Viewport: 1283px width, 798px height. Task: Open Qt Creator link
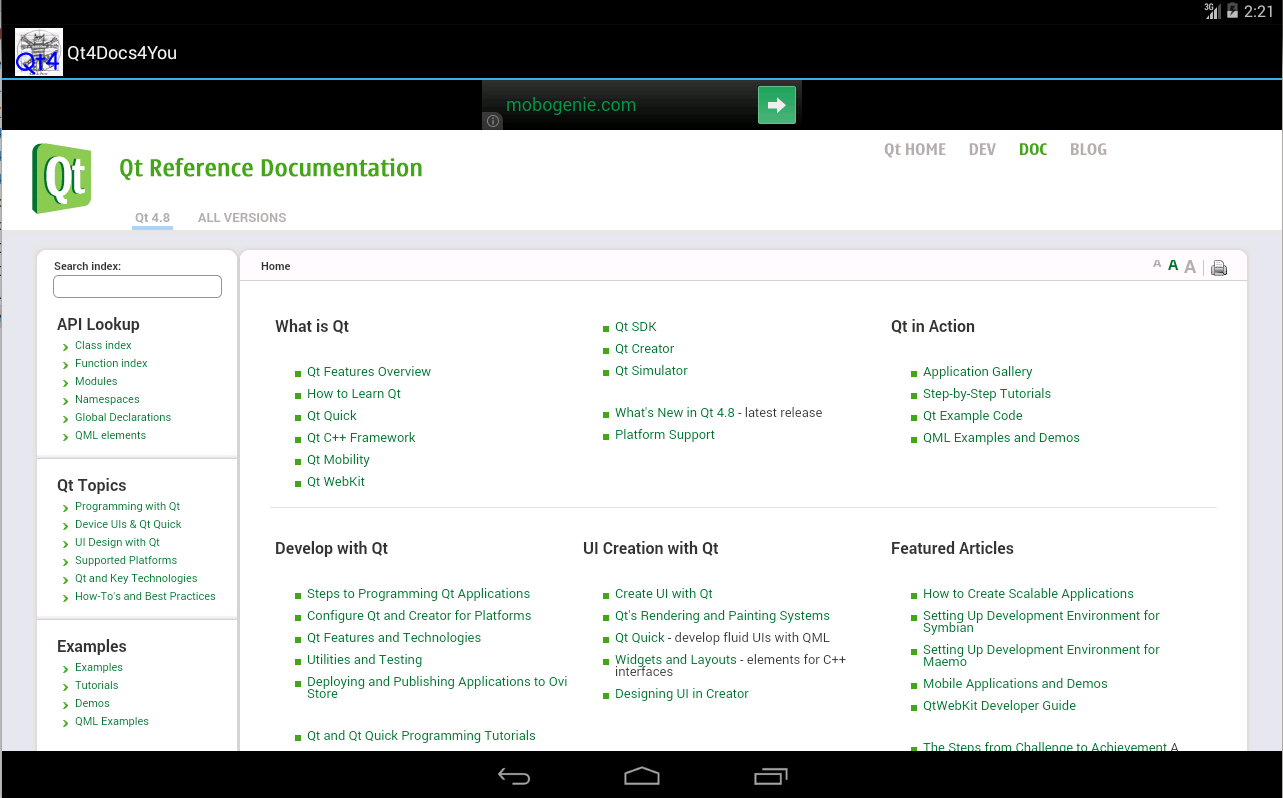(x=645, y=349)
